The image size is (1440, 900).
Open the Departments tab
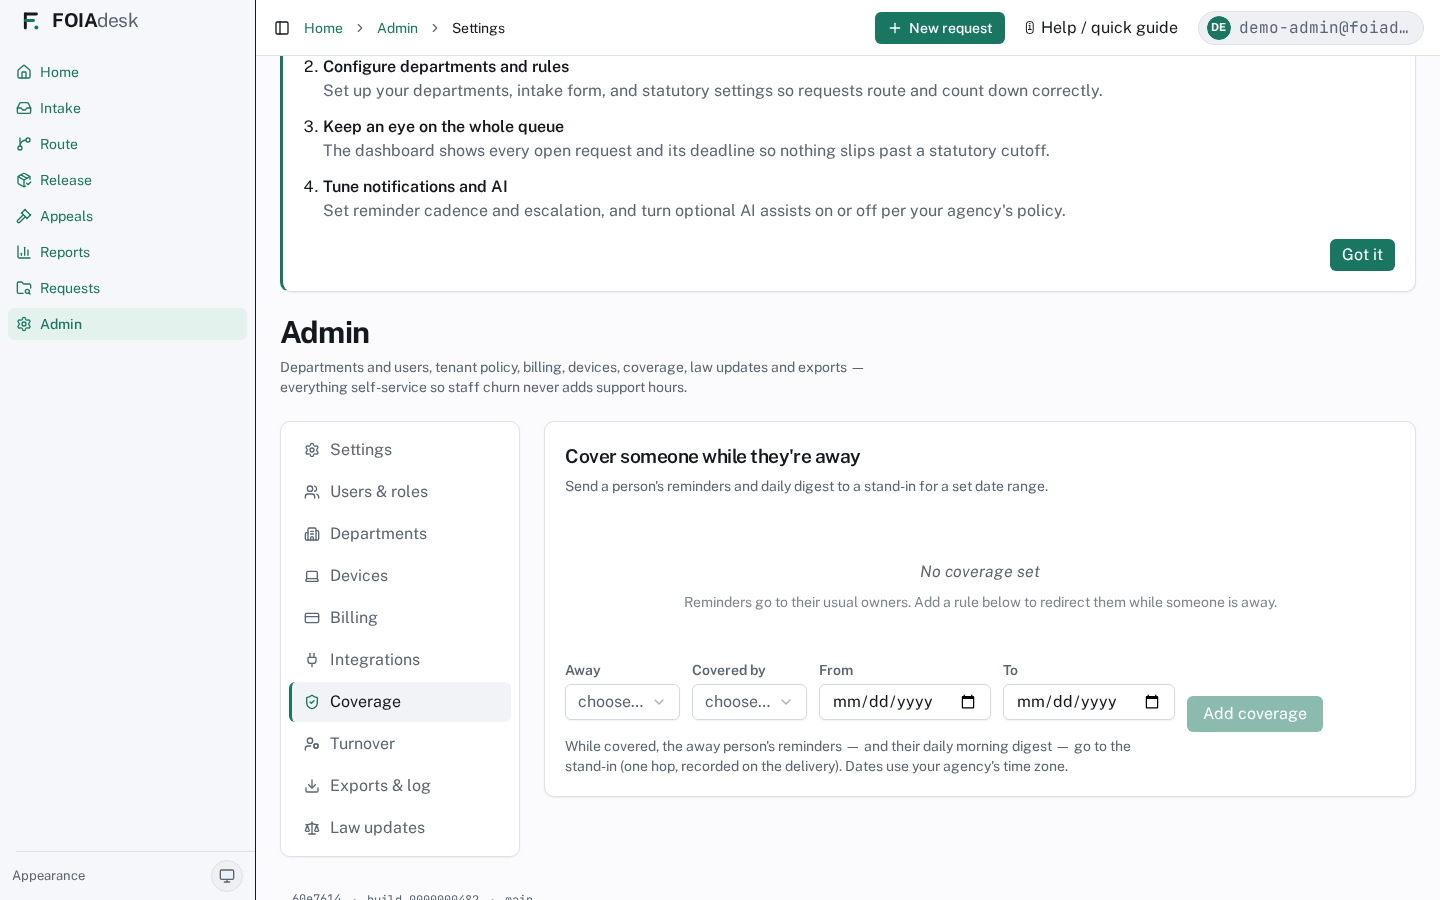point(400,534)
